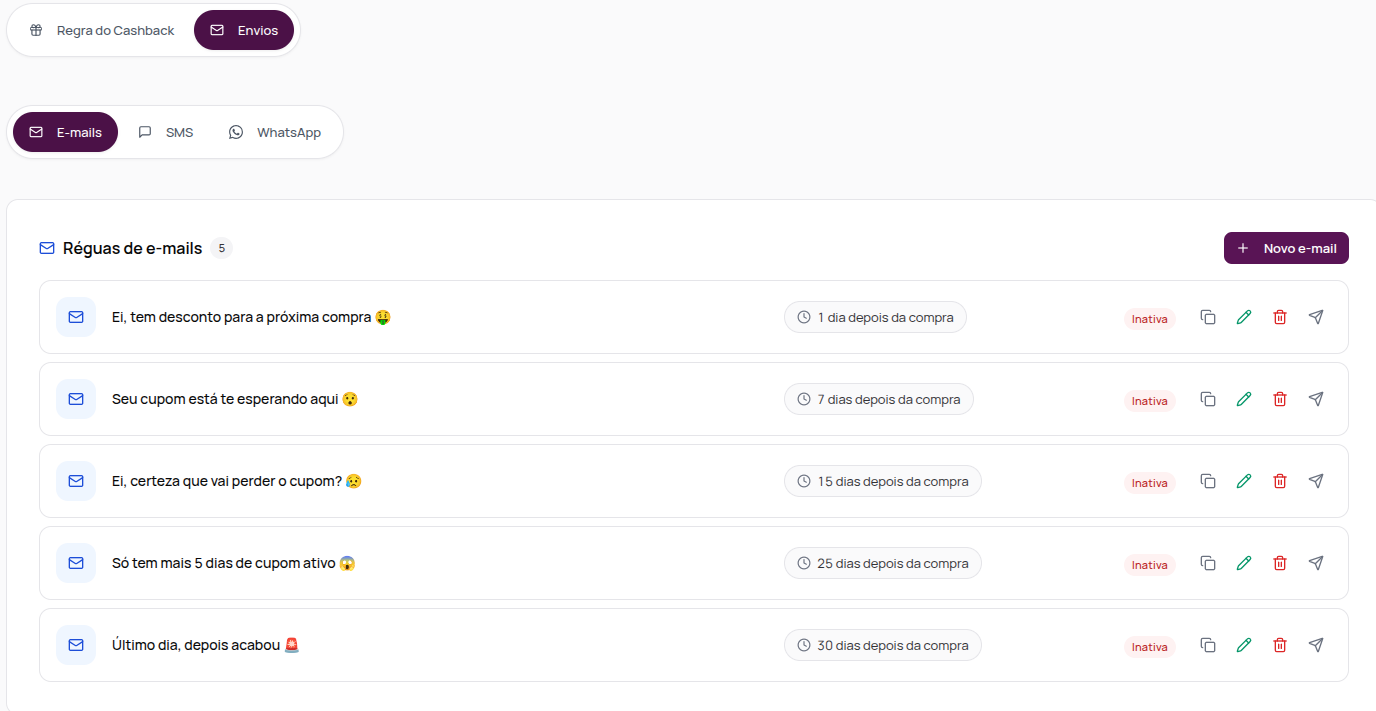
Task: Open the 'Último dia, depois acabou' title
Action: point(206,645)
